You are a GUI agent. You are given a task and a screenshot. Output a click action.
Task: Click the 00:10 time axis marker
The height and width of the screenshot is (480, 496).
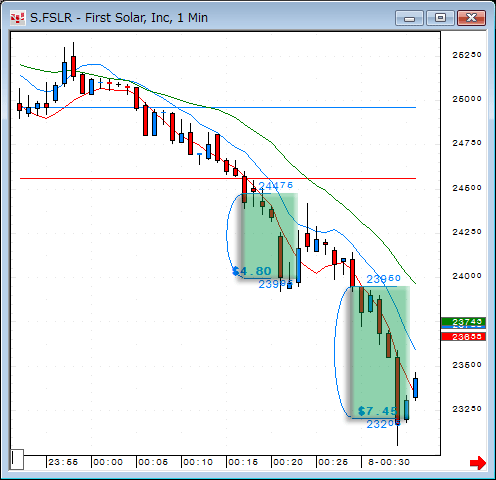198,462
